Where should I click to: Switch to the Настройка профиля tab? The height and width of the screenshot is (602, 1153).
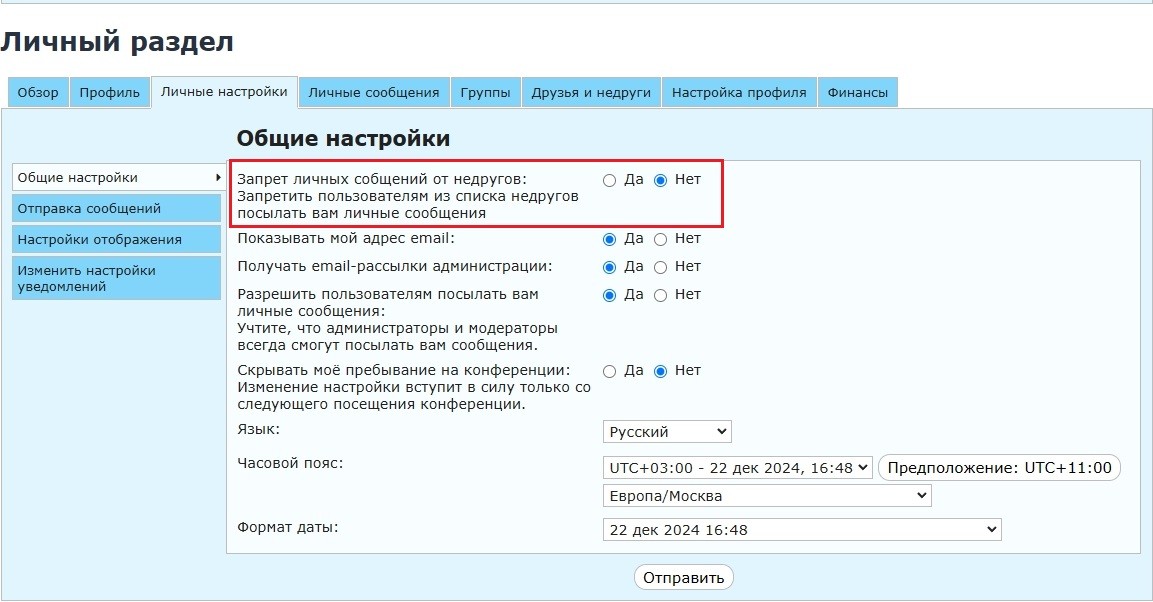click(x=738, y=92)
